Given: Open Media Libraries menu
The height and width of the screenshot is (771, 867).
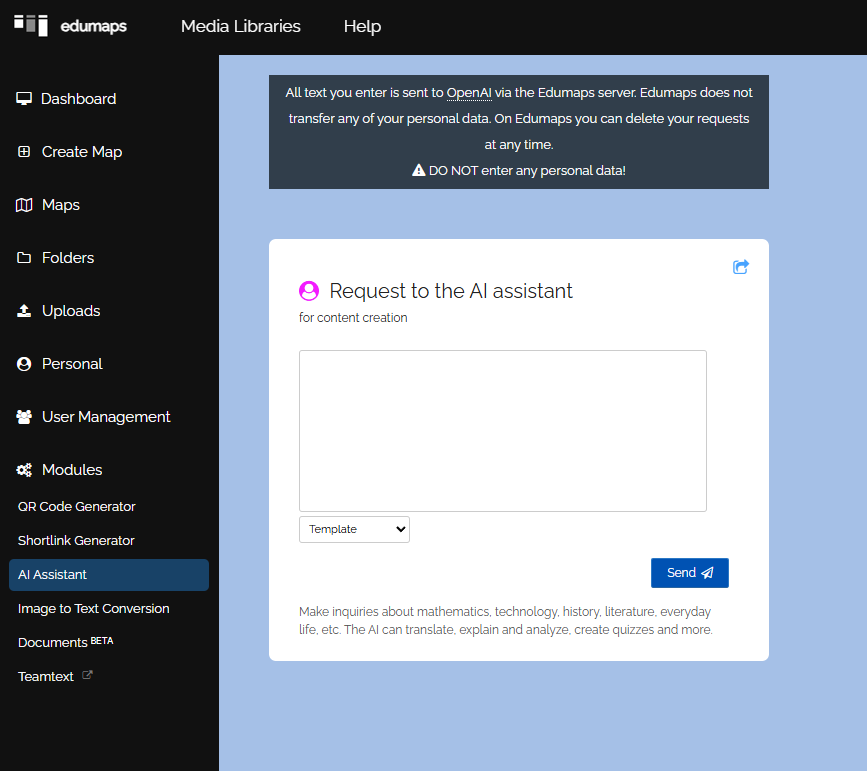Looking at the screenshot, I should tap(240, 26).
